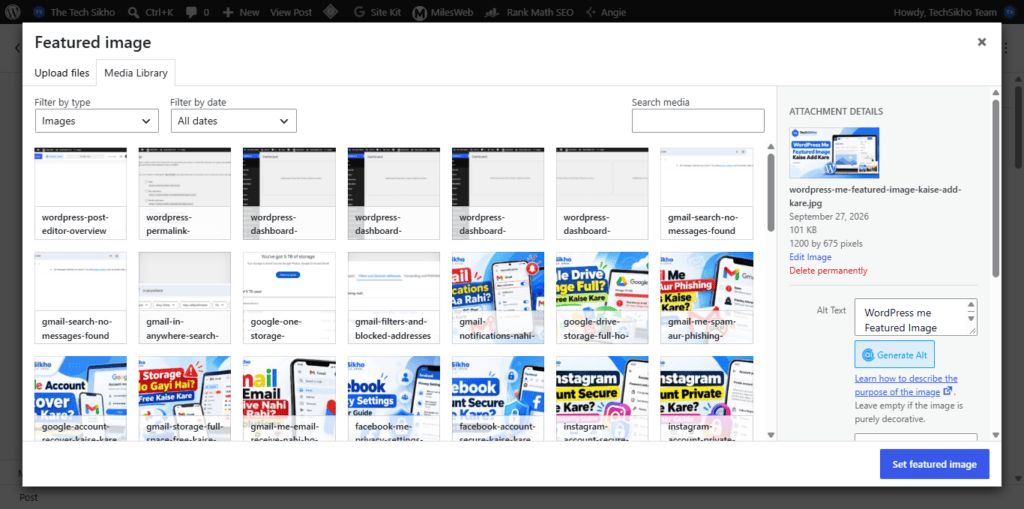Click the filename wordpress-me-featured-image-kaise-add-kare.jpg

click(x=875, y=195)
